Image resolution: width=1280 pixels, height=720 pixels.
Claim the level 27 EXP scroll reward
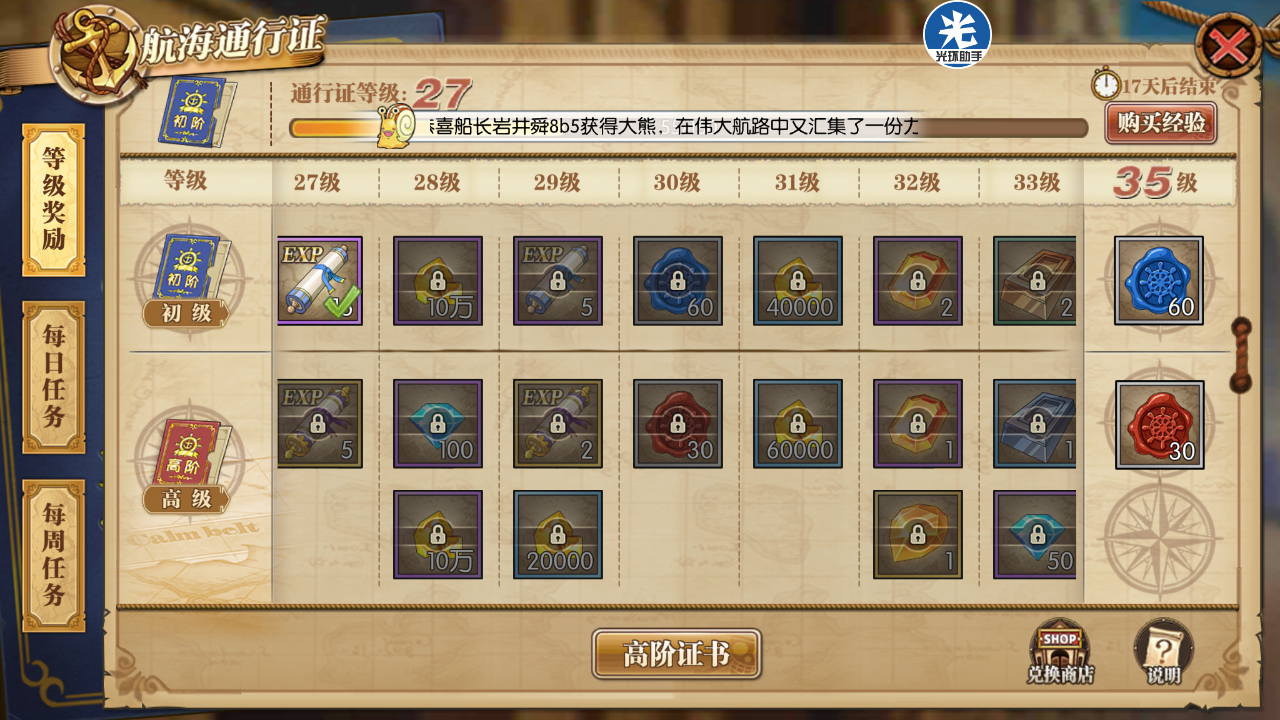[x=320, y=281]
